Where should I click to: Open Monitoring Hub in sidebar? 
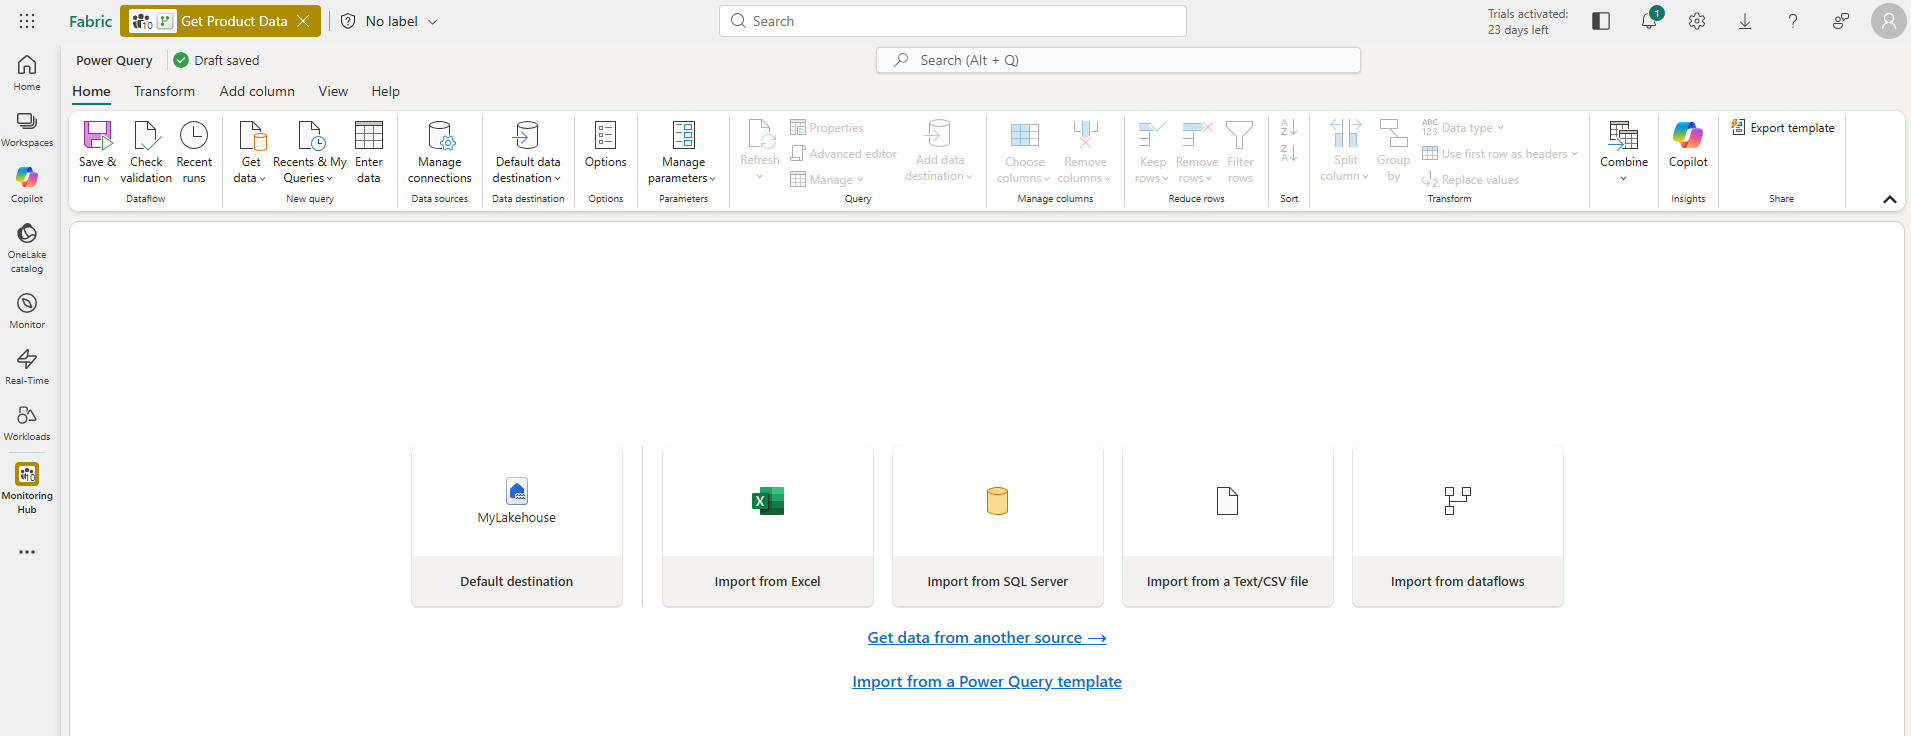point(27,488)
